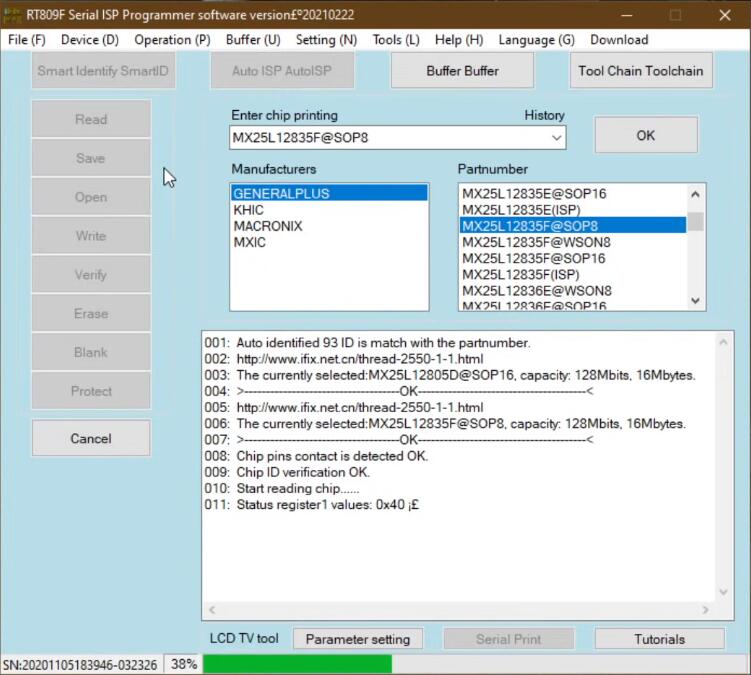Open the Help (H) menu
The width and height of the screenshot is (751, 675).
click(x=459, y=40)
